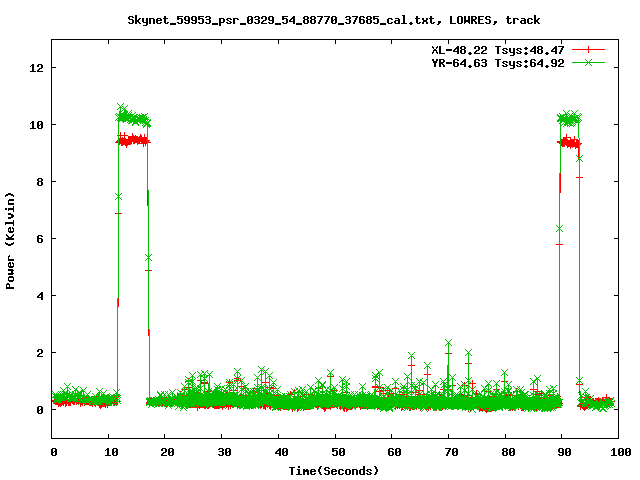The height and width of the screenshot is (480, 640).
Task: Click x-axis tick label 30
Action: click(224, 452)
